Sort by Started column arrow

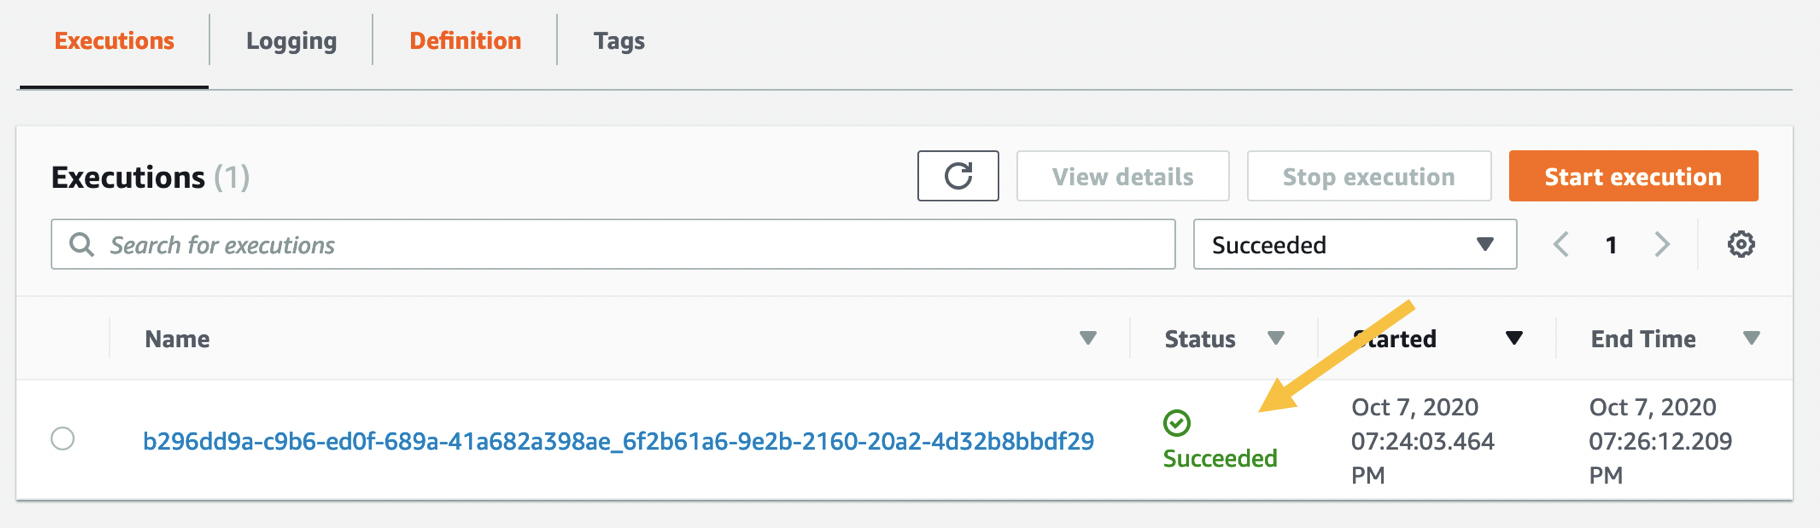1514,338
